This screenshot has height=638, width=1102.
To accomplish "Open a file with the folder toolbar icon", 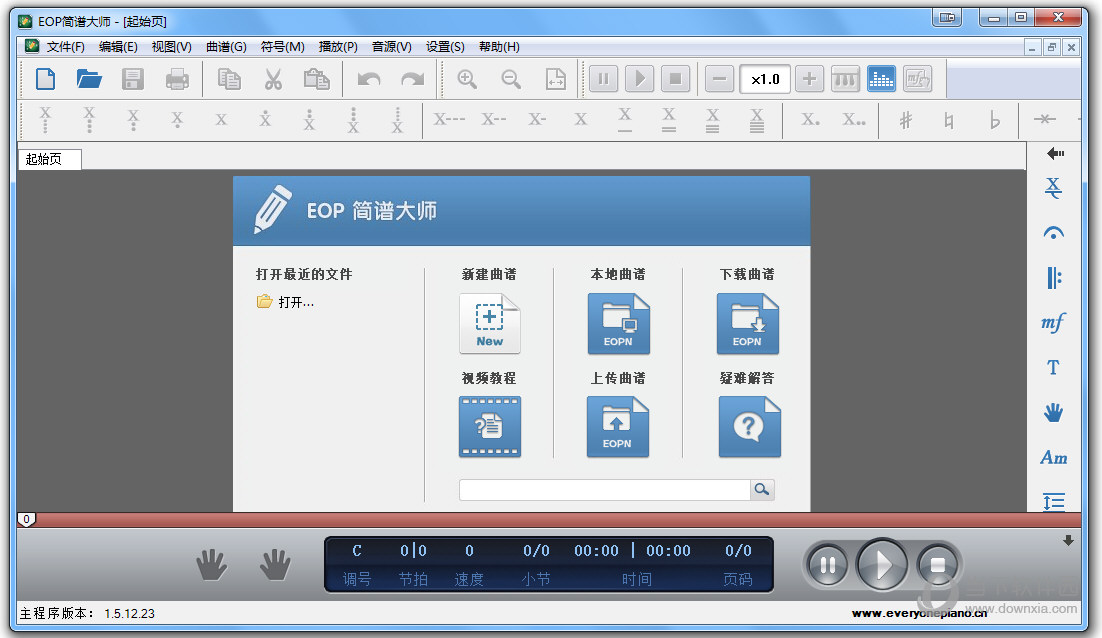I will pos(89,79).
